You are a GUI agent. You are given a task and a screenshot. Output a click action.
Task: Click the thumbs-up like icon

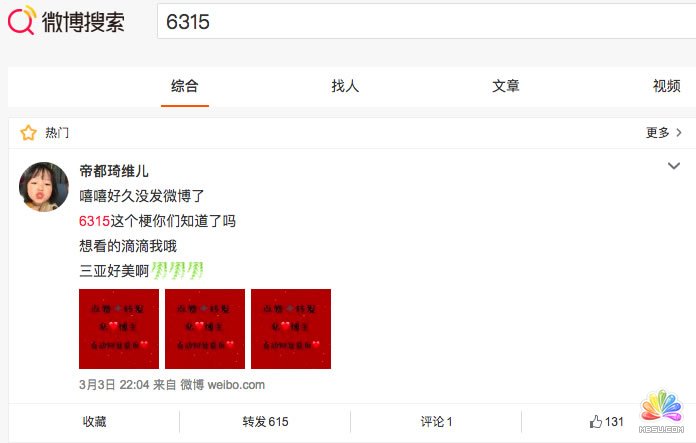click(x=596, y=421)
